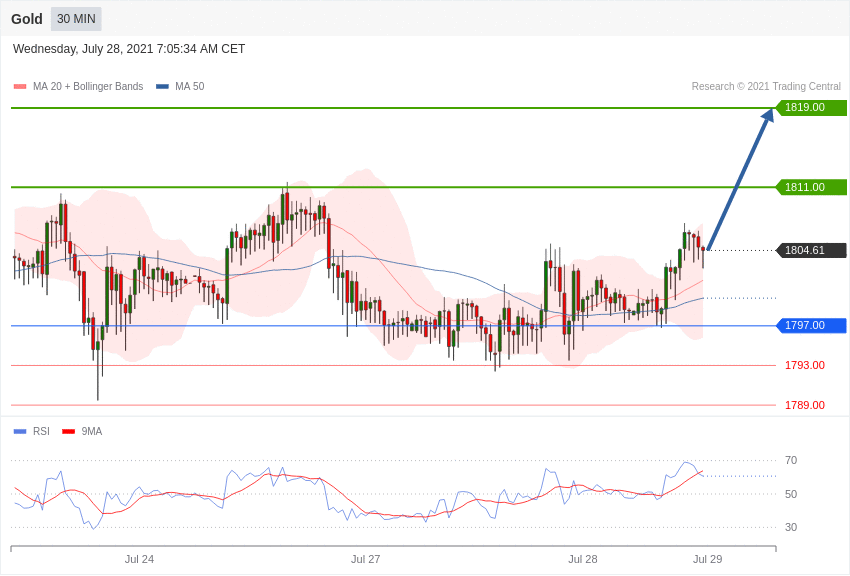This screenshot has height=576, width=850.
Task: Click the 1804.61 current price tag
Action: pyautogui.click(x=812, y=250)
